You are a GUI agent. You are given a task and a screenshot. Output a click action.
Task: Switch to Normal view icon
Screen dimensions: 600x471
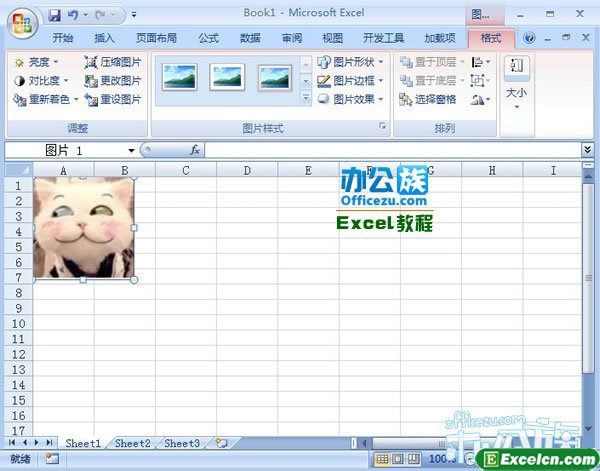382,458
